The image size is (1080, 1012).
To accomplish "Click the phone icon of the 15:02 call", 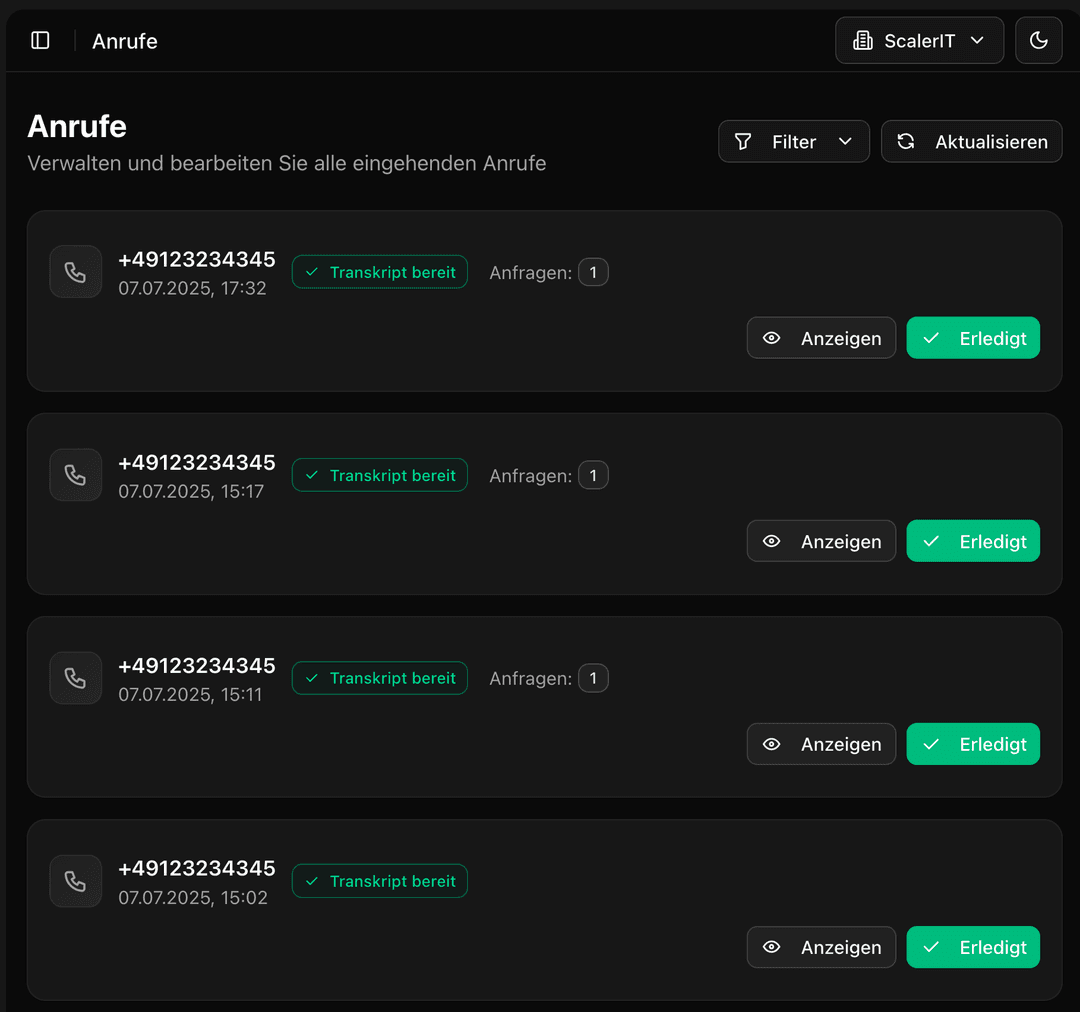I will 75,881.
